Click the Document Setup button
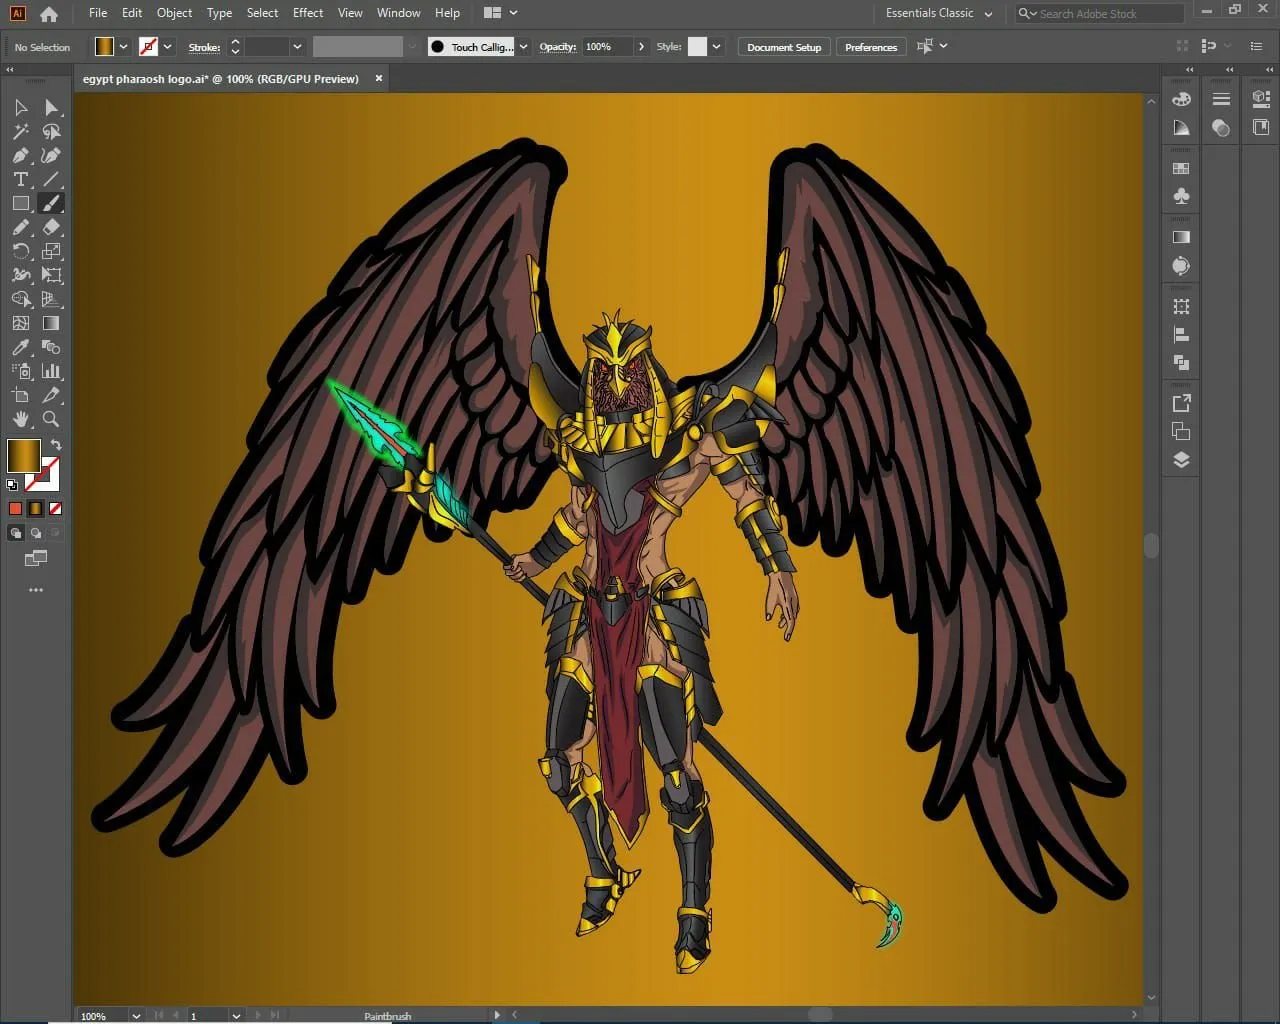The width and height of the screenshot is (1280, 1024). coord(784,47)
